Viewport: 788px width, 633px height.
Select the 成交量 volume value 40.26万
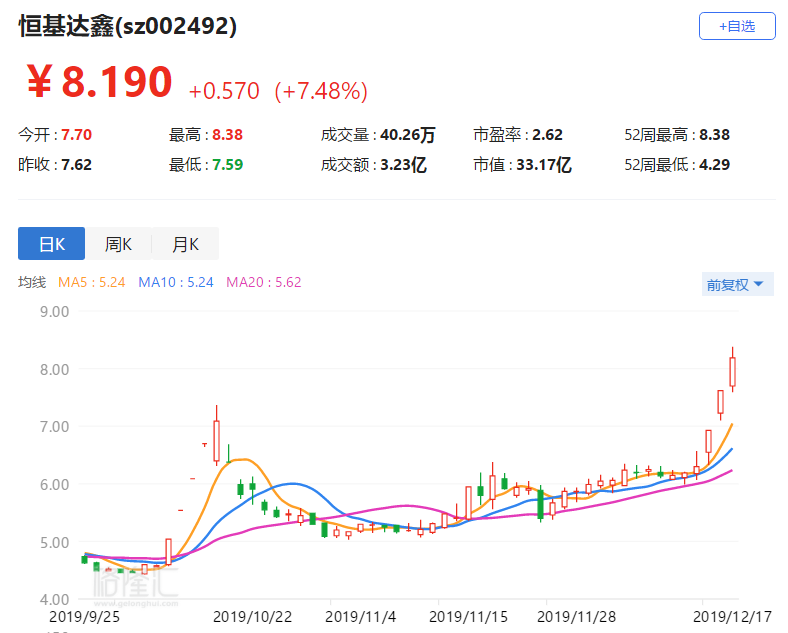pos(406,135)
